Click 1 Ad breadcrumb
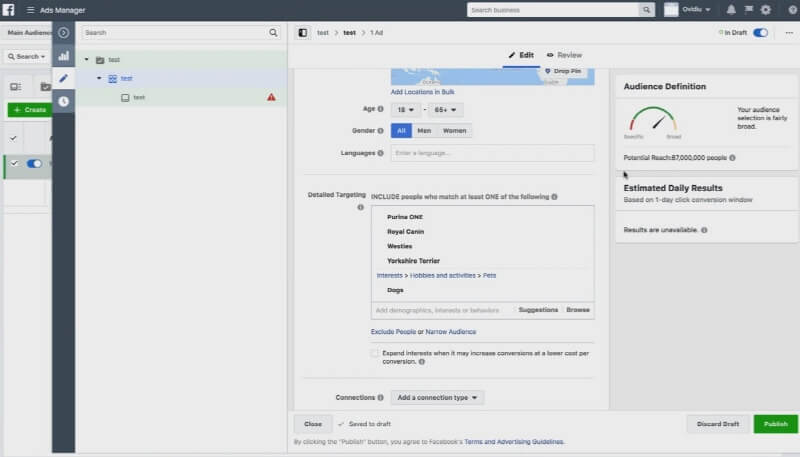Image resolution: width=800 pixels, height=457 pixels. pos(377,33)
